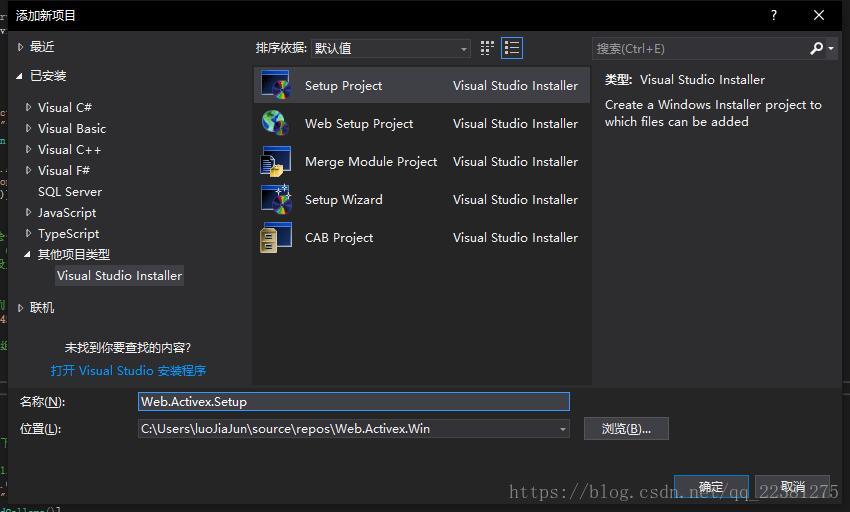This screenshot has width=850, height=512.
Task: Click the search magnifier icon
Action: (x=816, y=48)
